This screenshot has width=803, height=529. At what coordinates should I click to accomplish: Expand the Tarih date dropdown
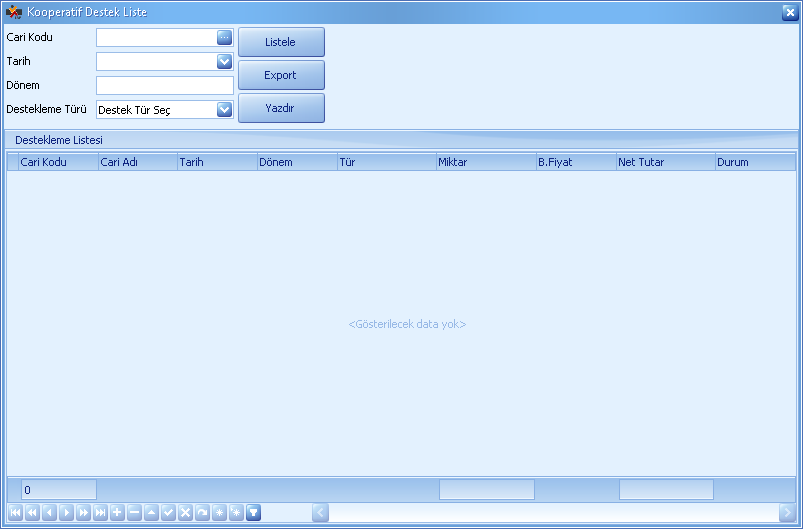tap(224, 61)
